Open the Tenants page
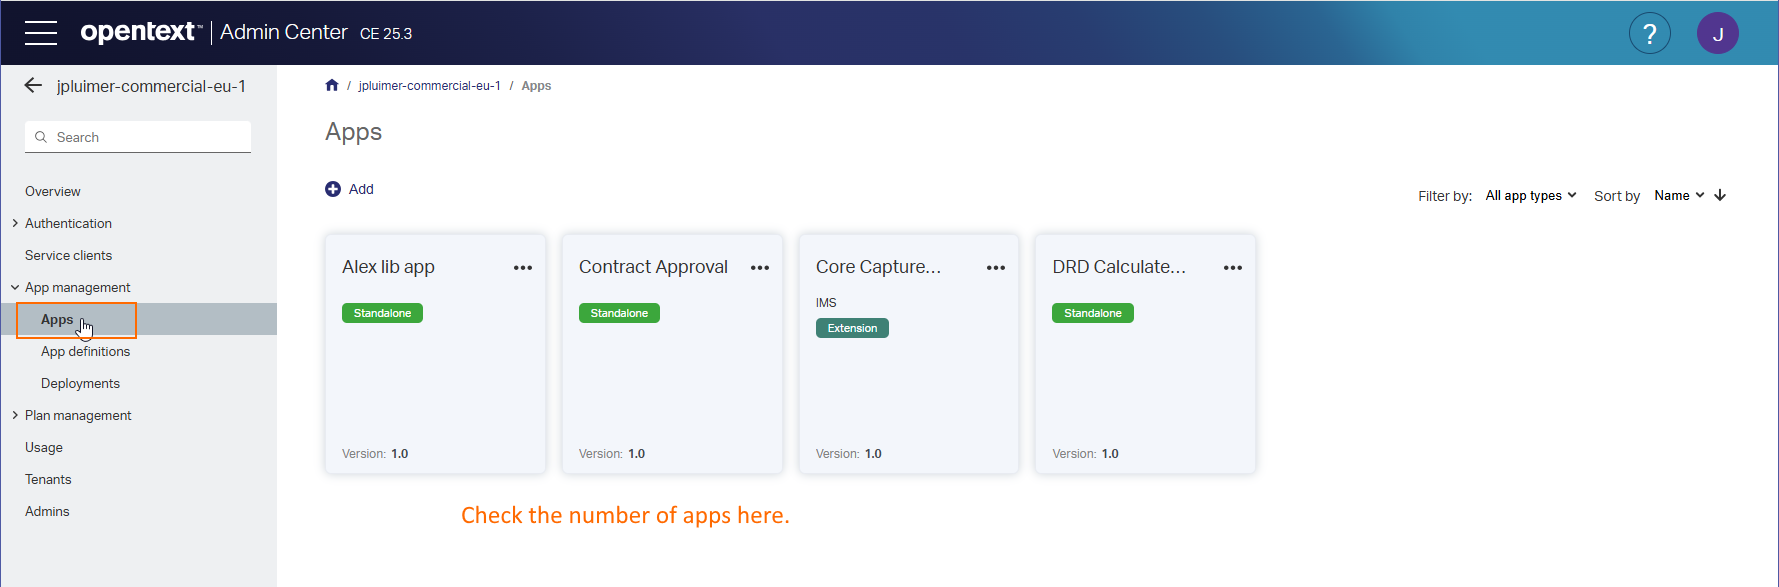 (48, 479)
